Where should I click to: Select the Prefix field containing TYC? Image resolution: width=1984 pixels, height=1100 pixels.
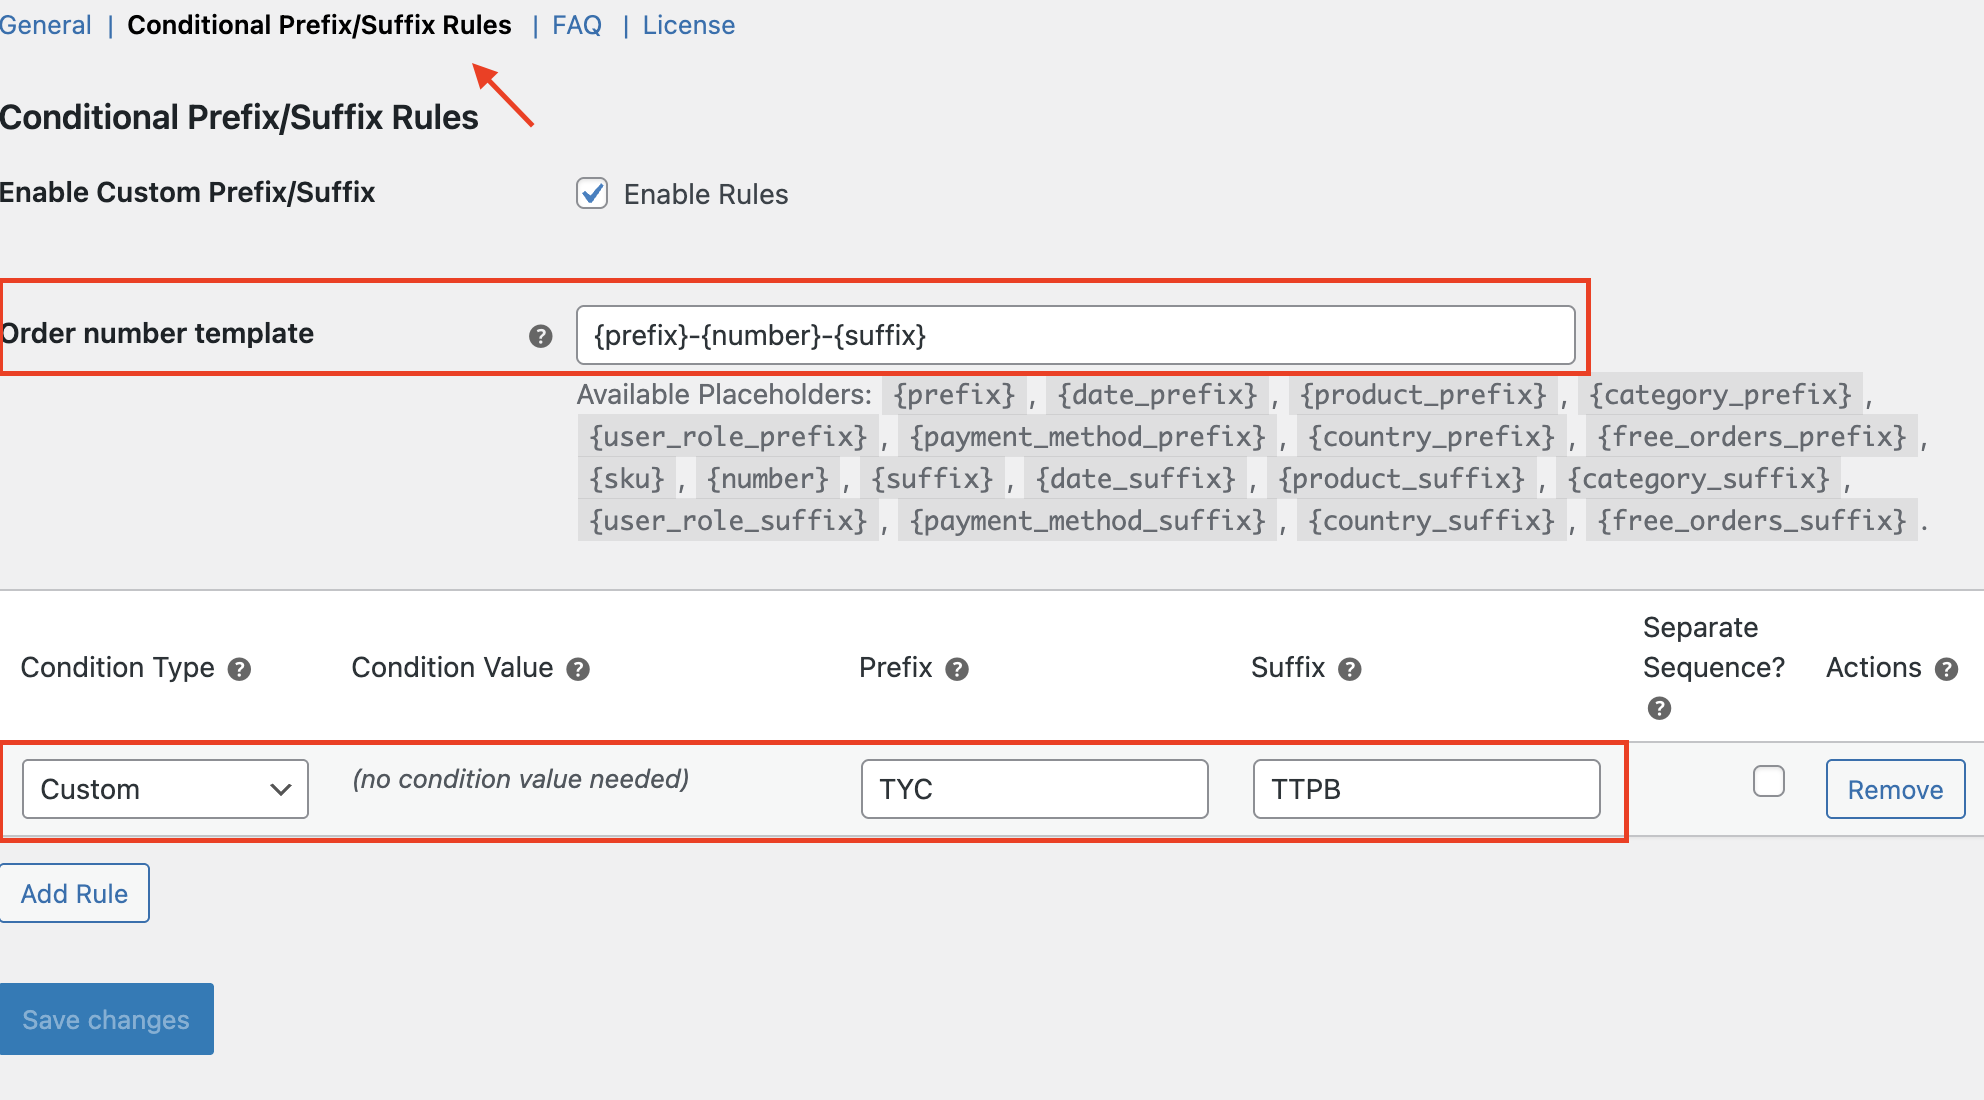point(1034,789)
